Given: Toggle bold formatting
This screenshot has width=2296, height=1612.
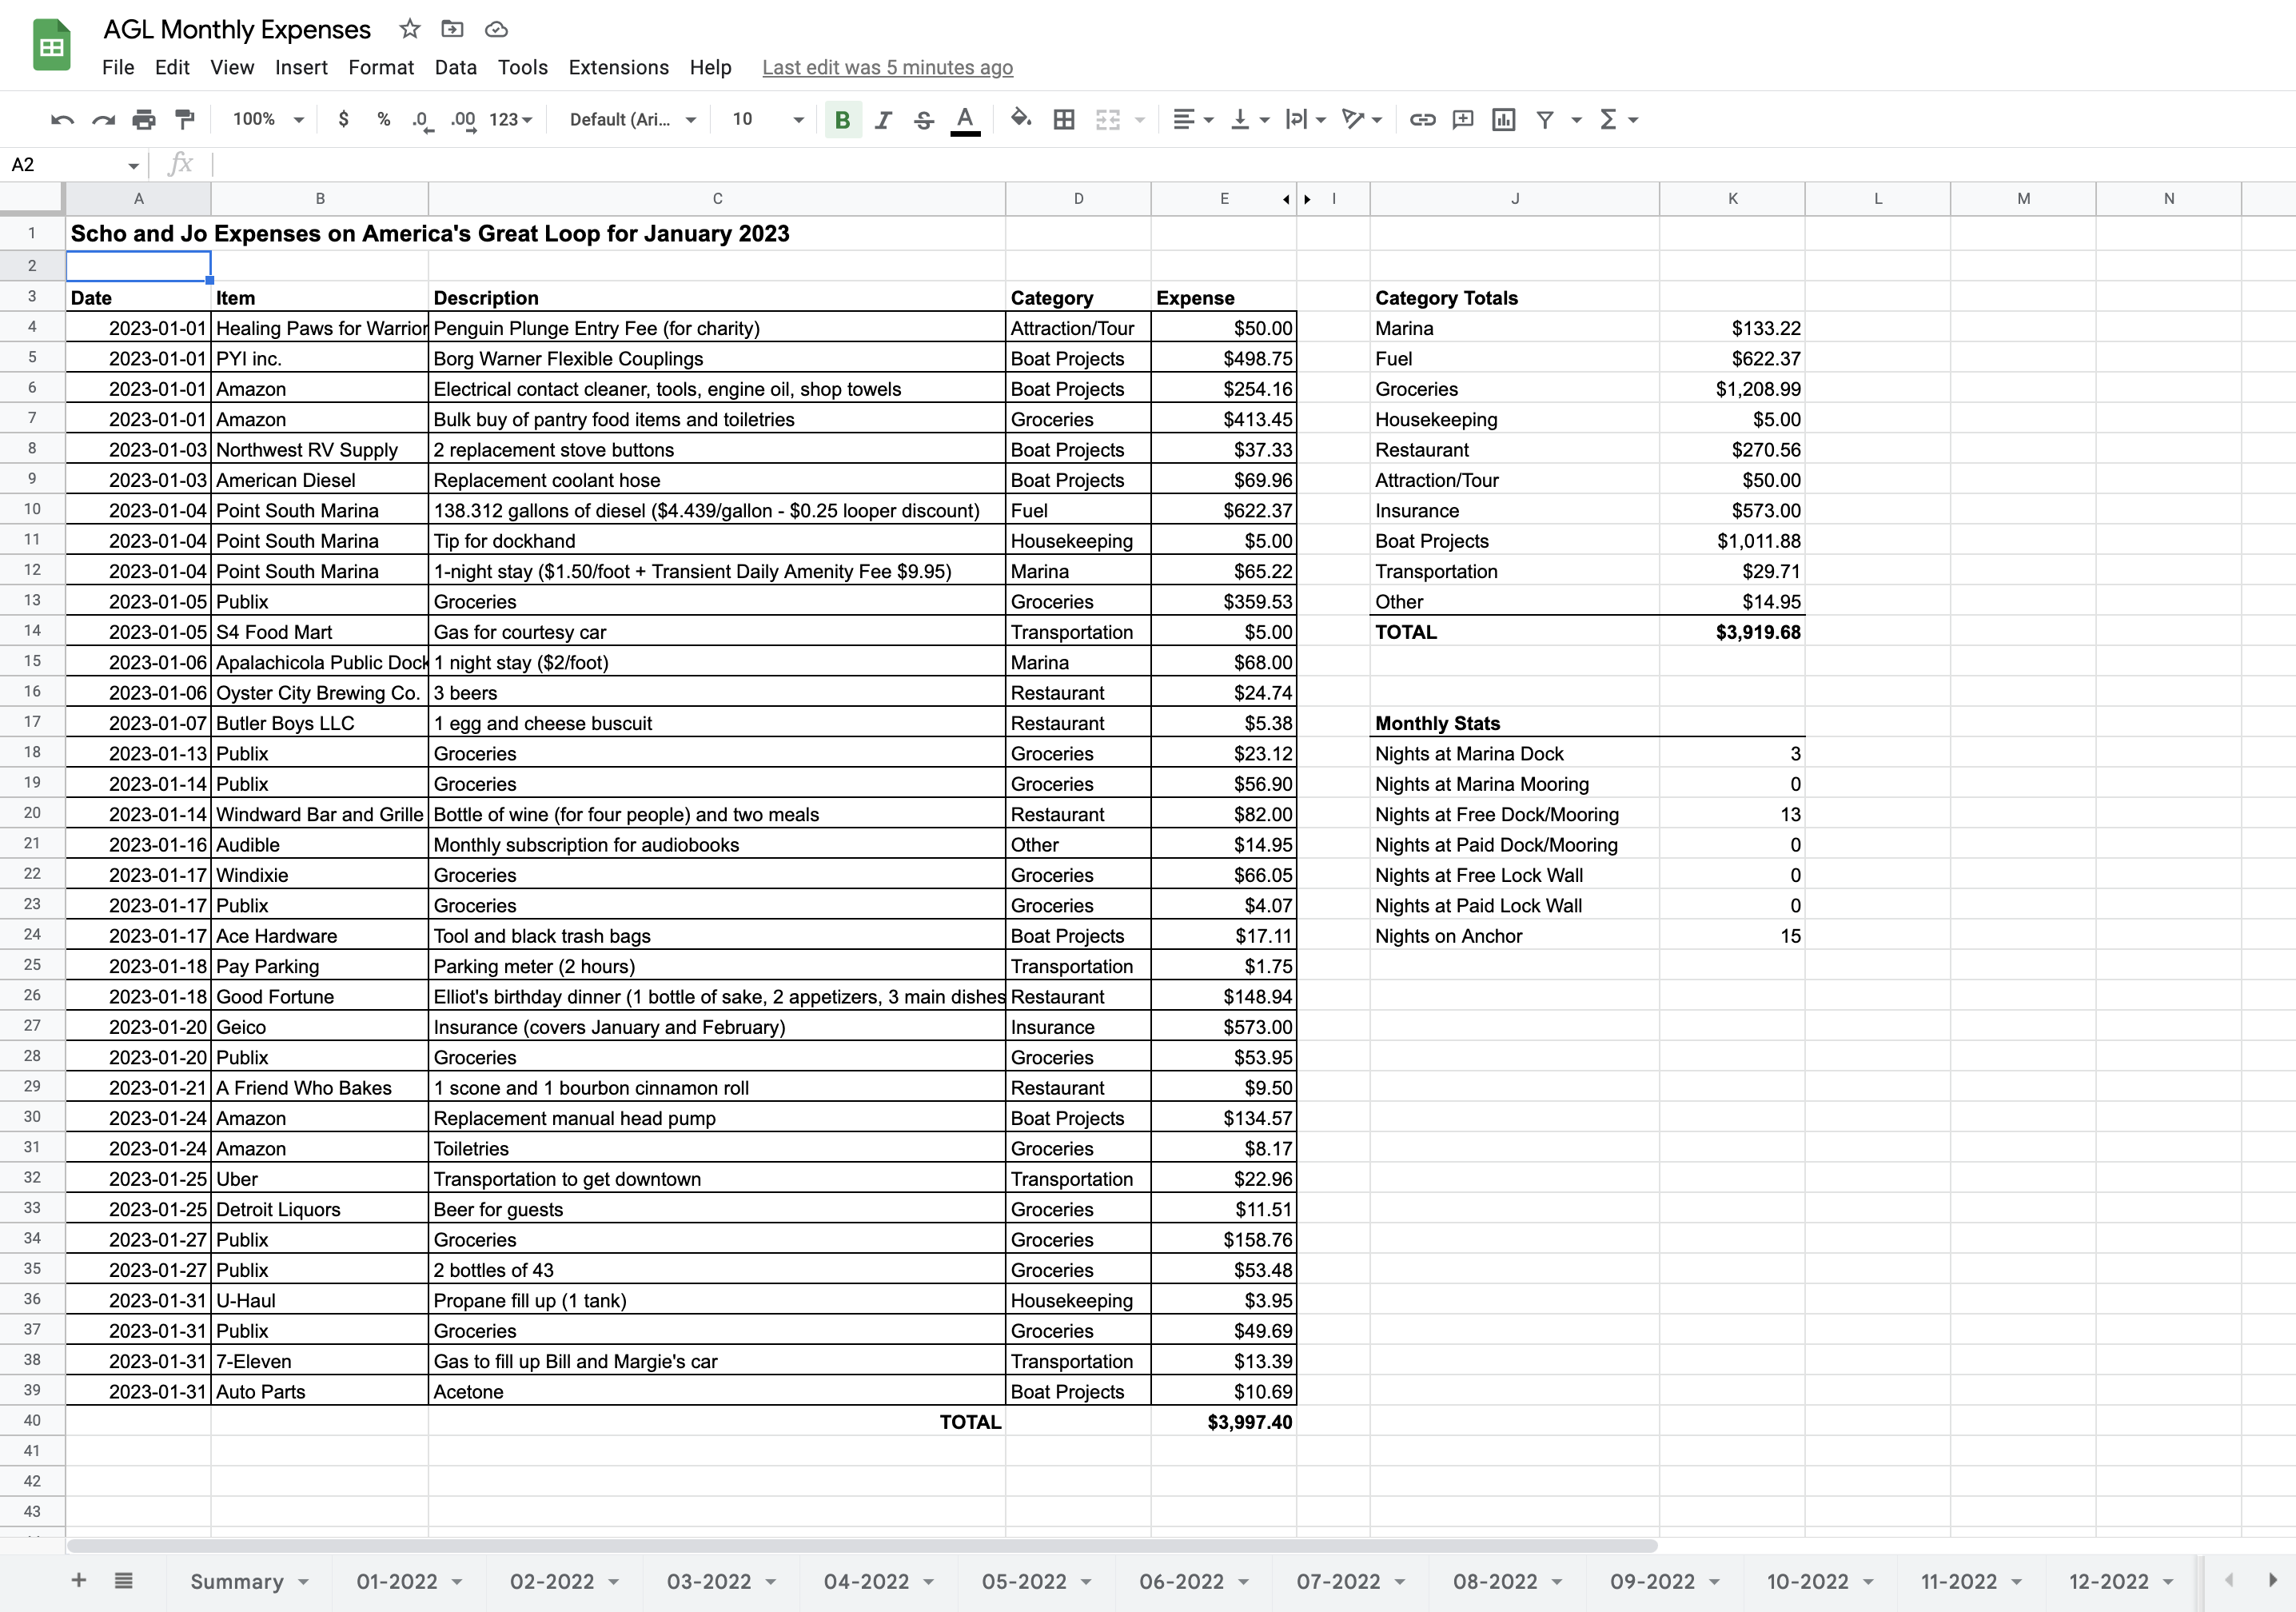Looking at the screenshot, I should (842, 120).
